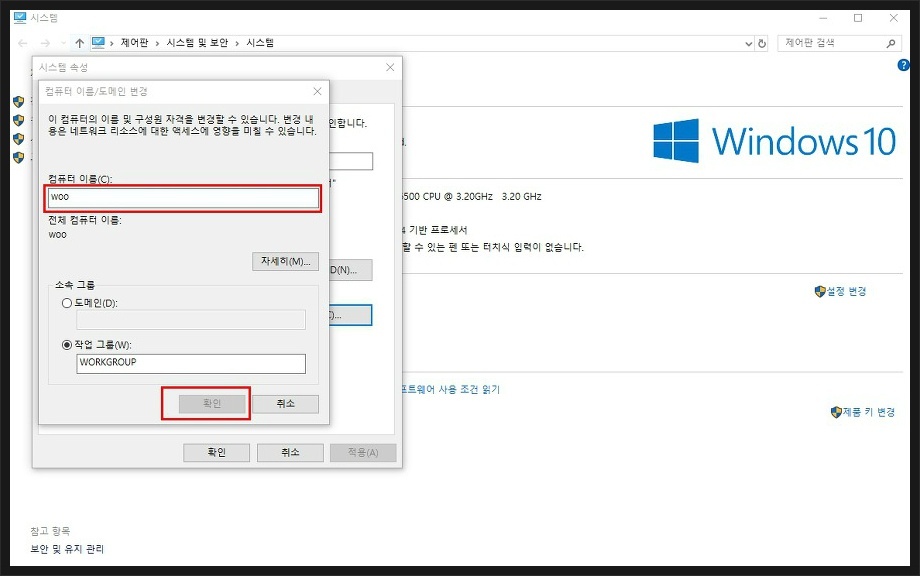Click the first shield icon in left sidebar
920x576 pixels.
19,102
